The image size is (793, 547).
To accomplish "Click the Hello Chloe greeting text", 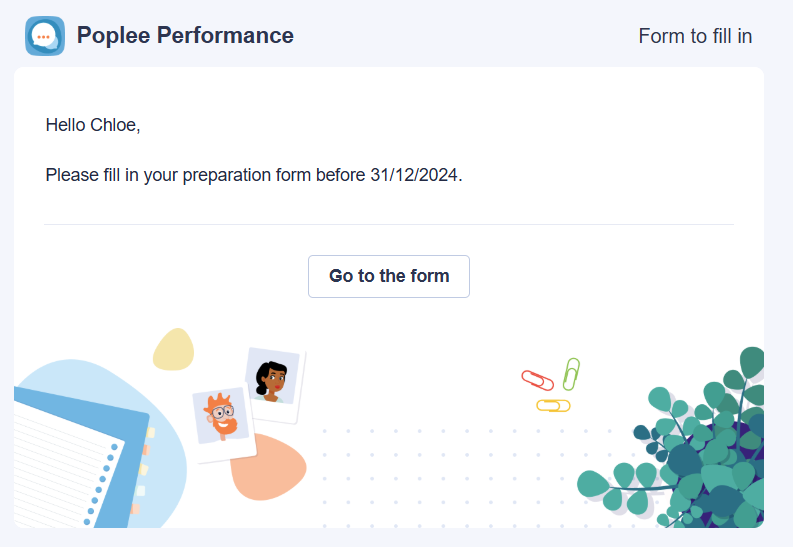I will coord(93,125).
